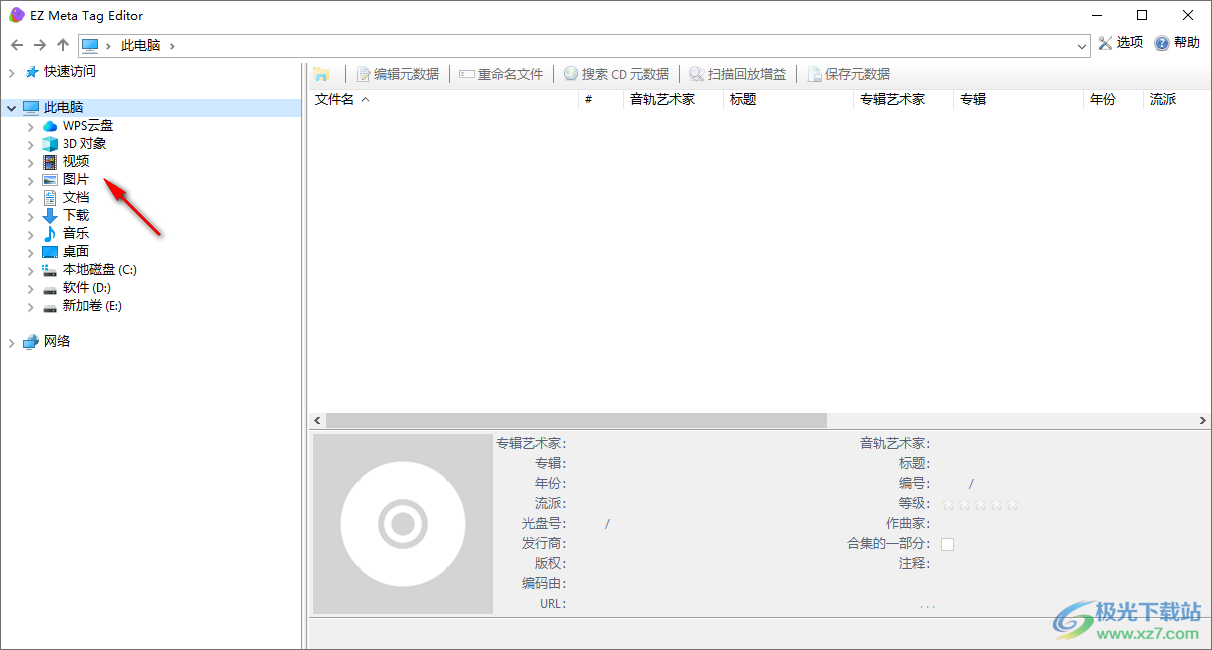
Task: Expand the 本地磁盘 (C:) drive
Action: click(x=31, y=269)
